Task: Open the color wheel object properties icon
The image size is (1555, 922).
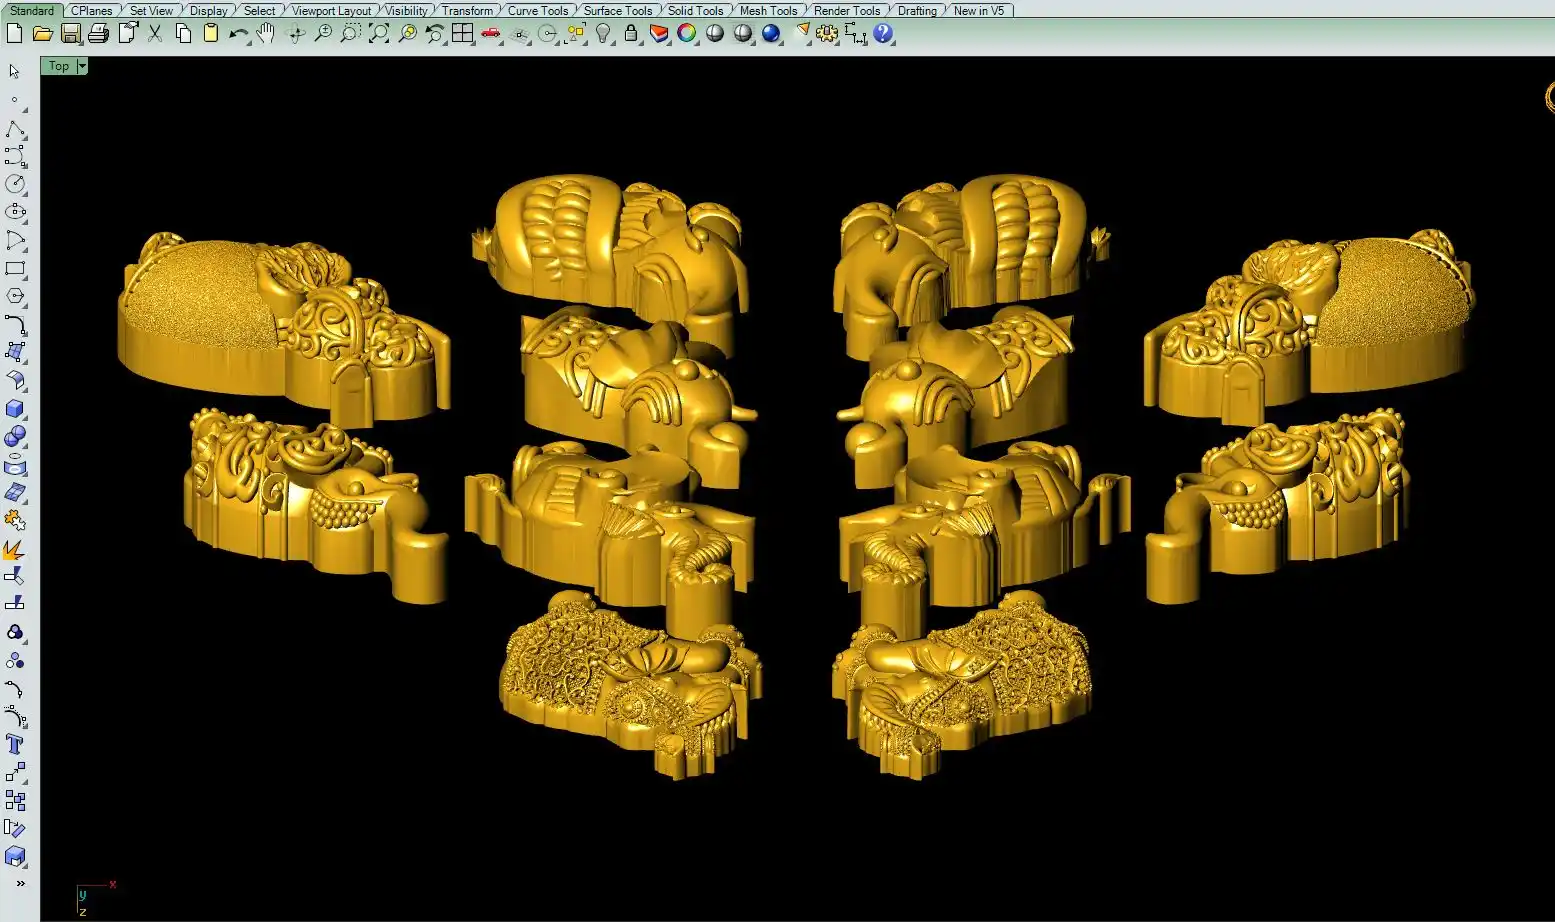Action: (687, 34)
